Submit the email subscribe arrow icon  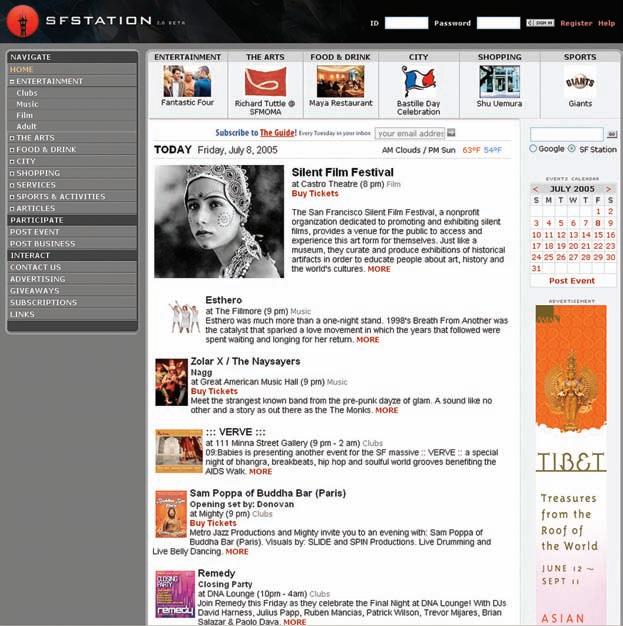[451, 133]
